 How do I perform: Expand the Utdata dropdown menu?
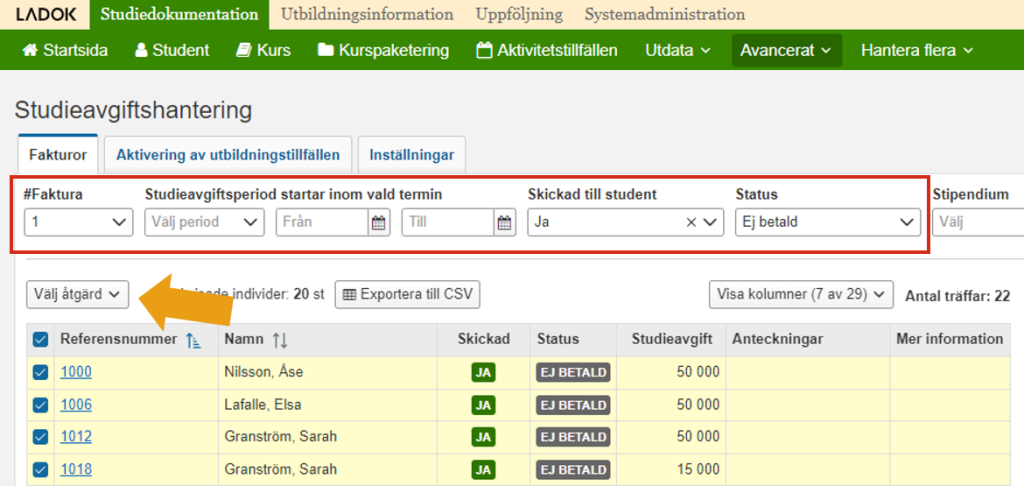(x=677, y=50)
